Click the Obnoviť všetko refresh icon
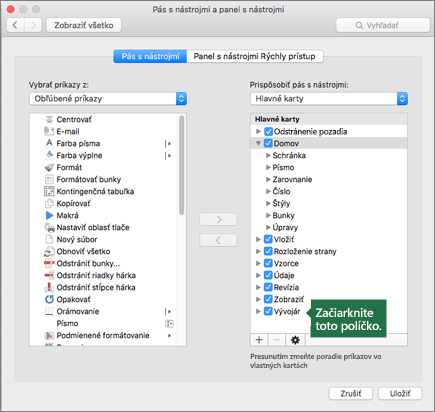435x412 pixels. point(49,251)
